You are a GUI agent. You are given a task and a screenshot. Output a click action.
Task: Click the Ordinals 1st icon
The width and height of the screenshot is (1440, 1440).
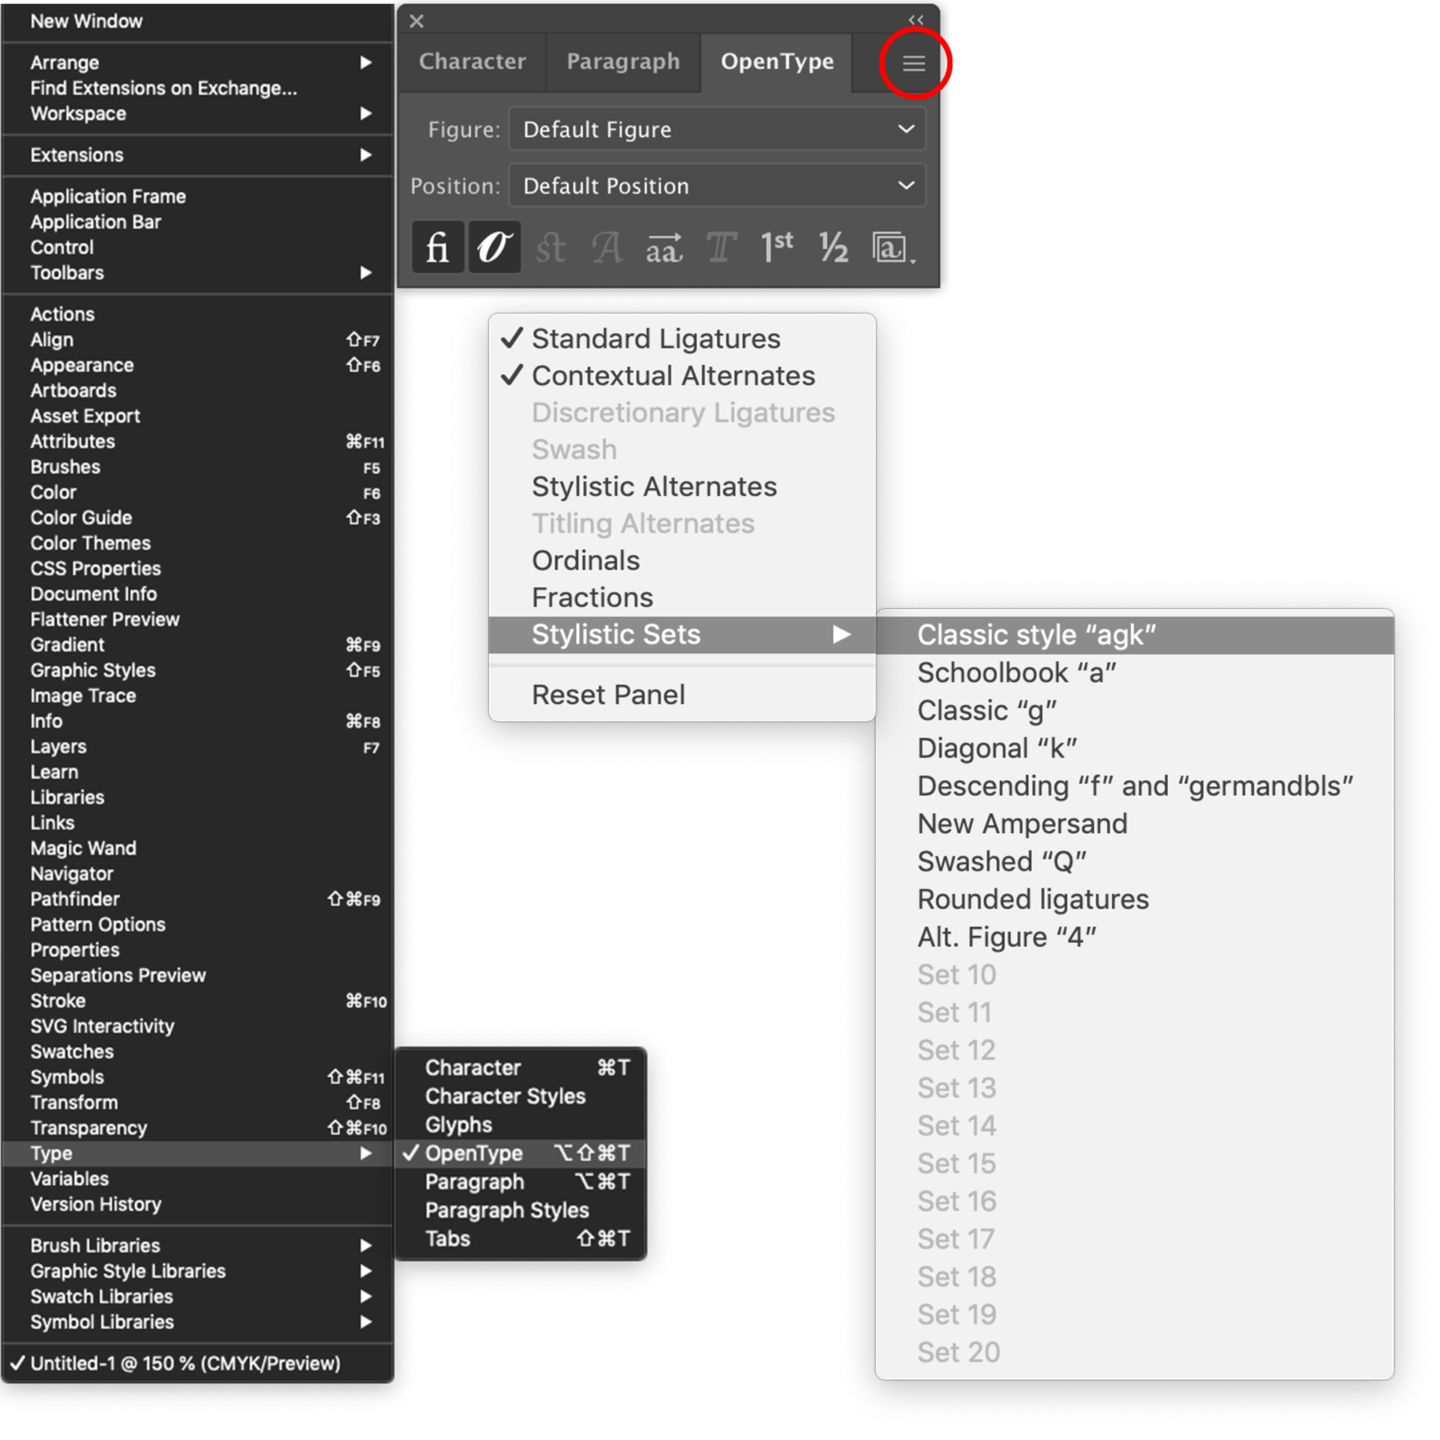pyautogui.click(x=777, y=247)
